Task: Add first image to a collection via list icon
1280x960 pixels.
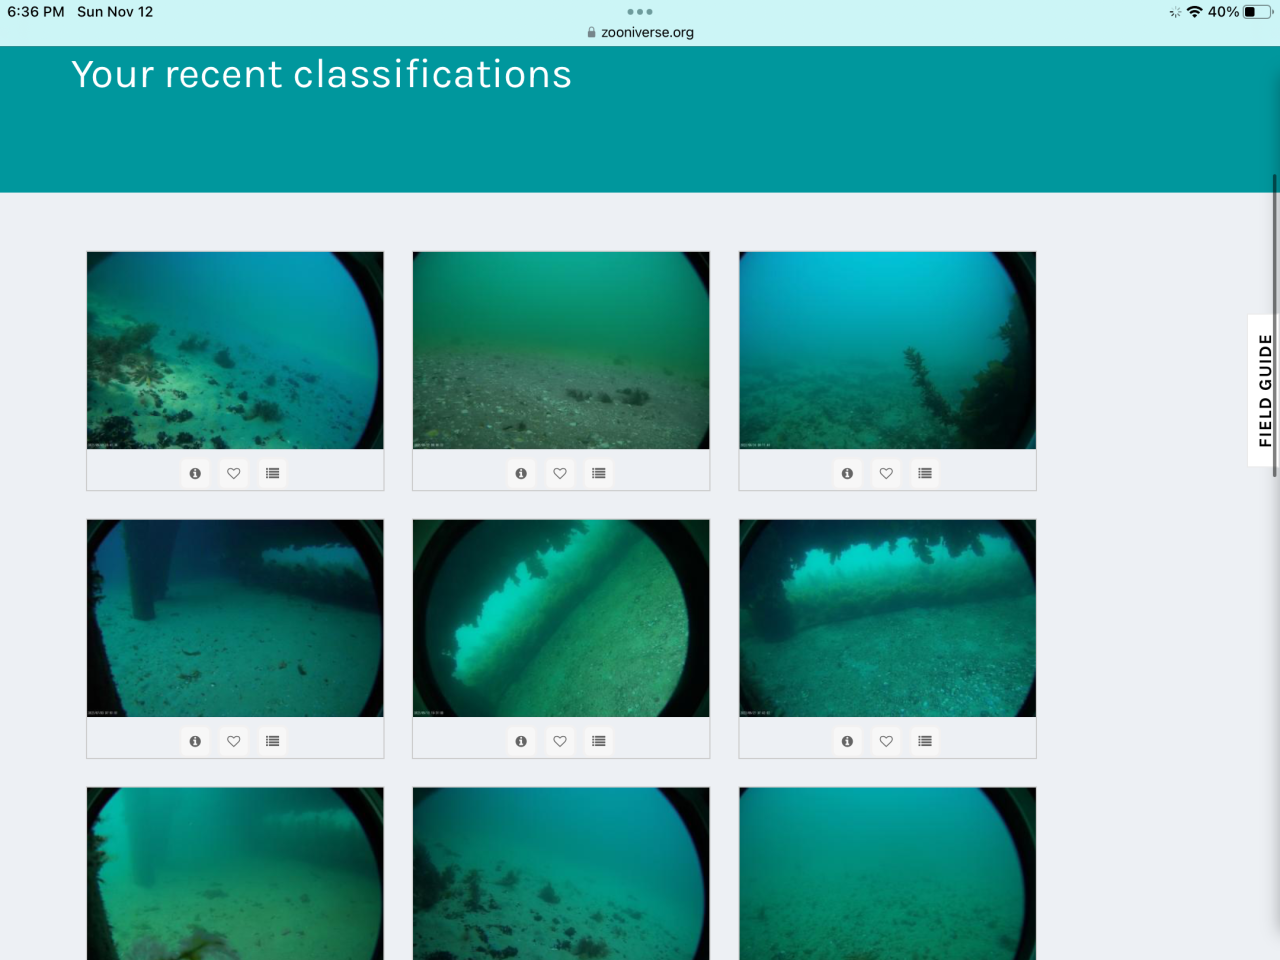Action: pos(272,473)
